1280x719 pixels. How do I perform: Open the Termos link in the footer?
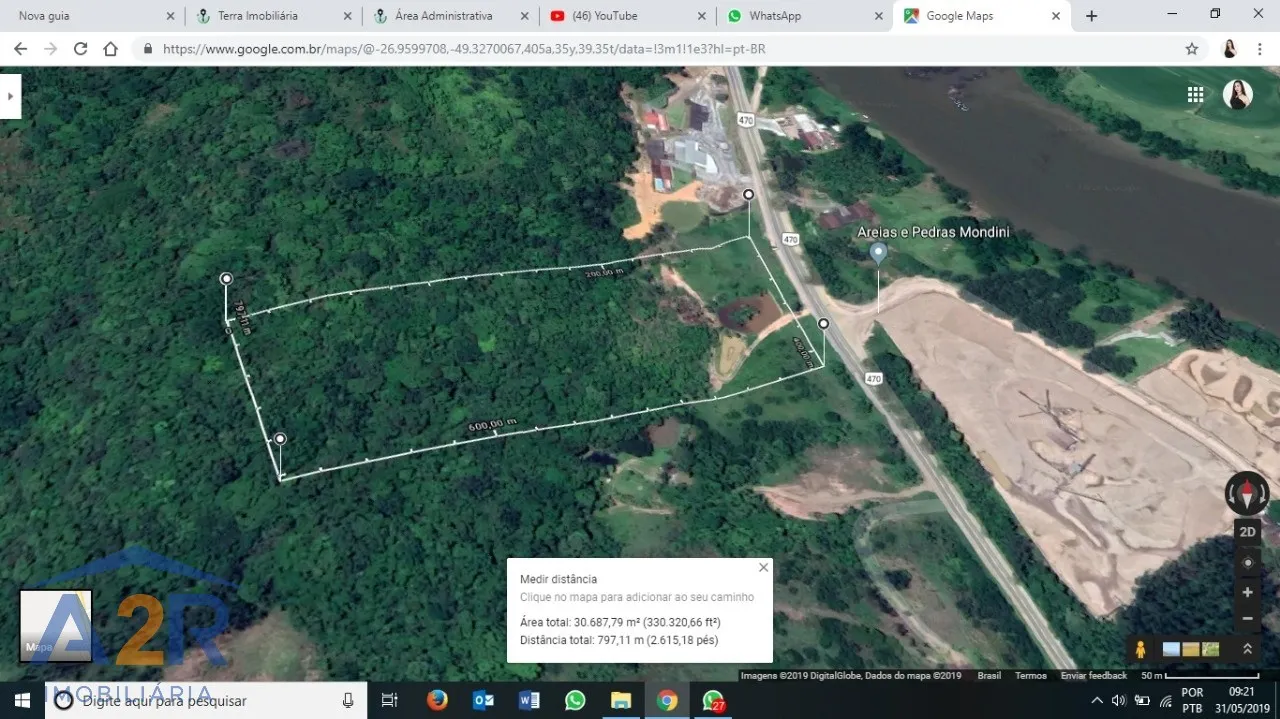1030,675
